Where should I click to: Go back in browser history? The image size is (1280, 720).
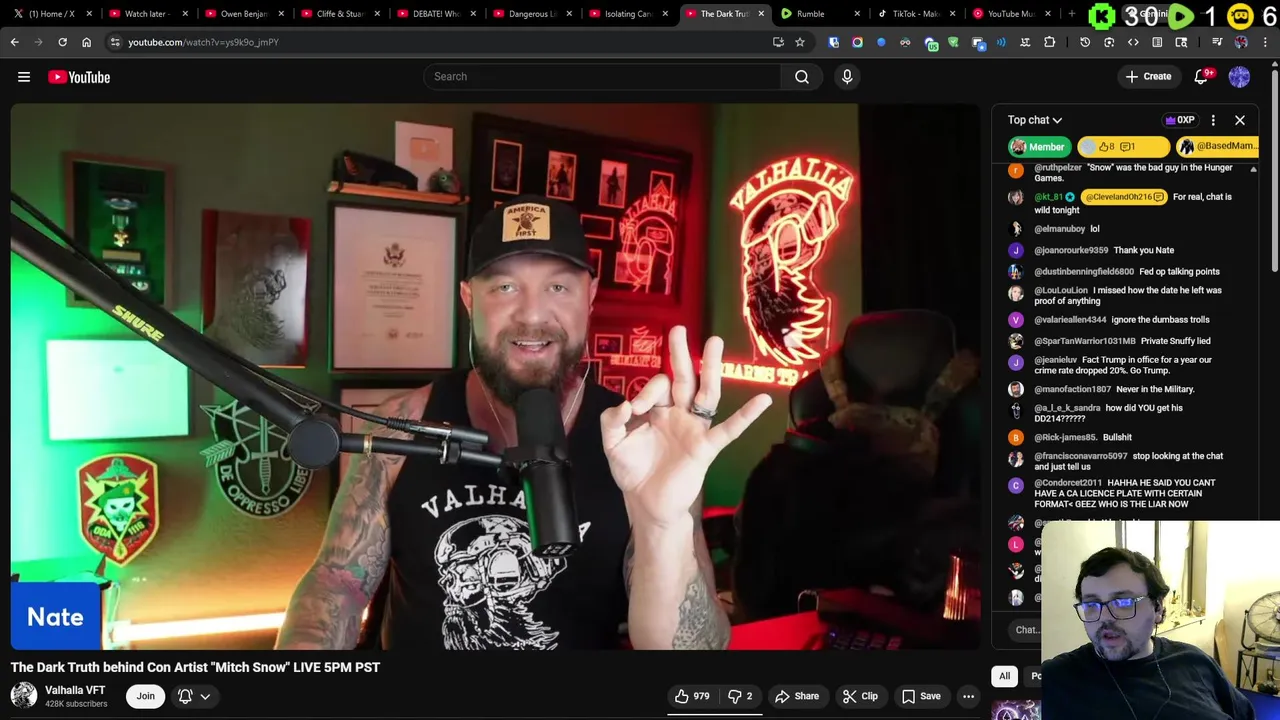coord(14,42)
